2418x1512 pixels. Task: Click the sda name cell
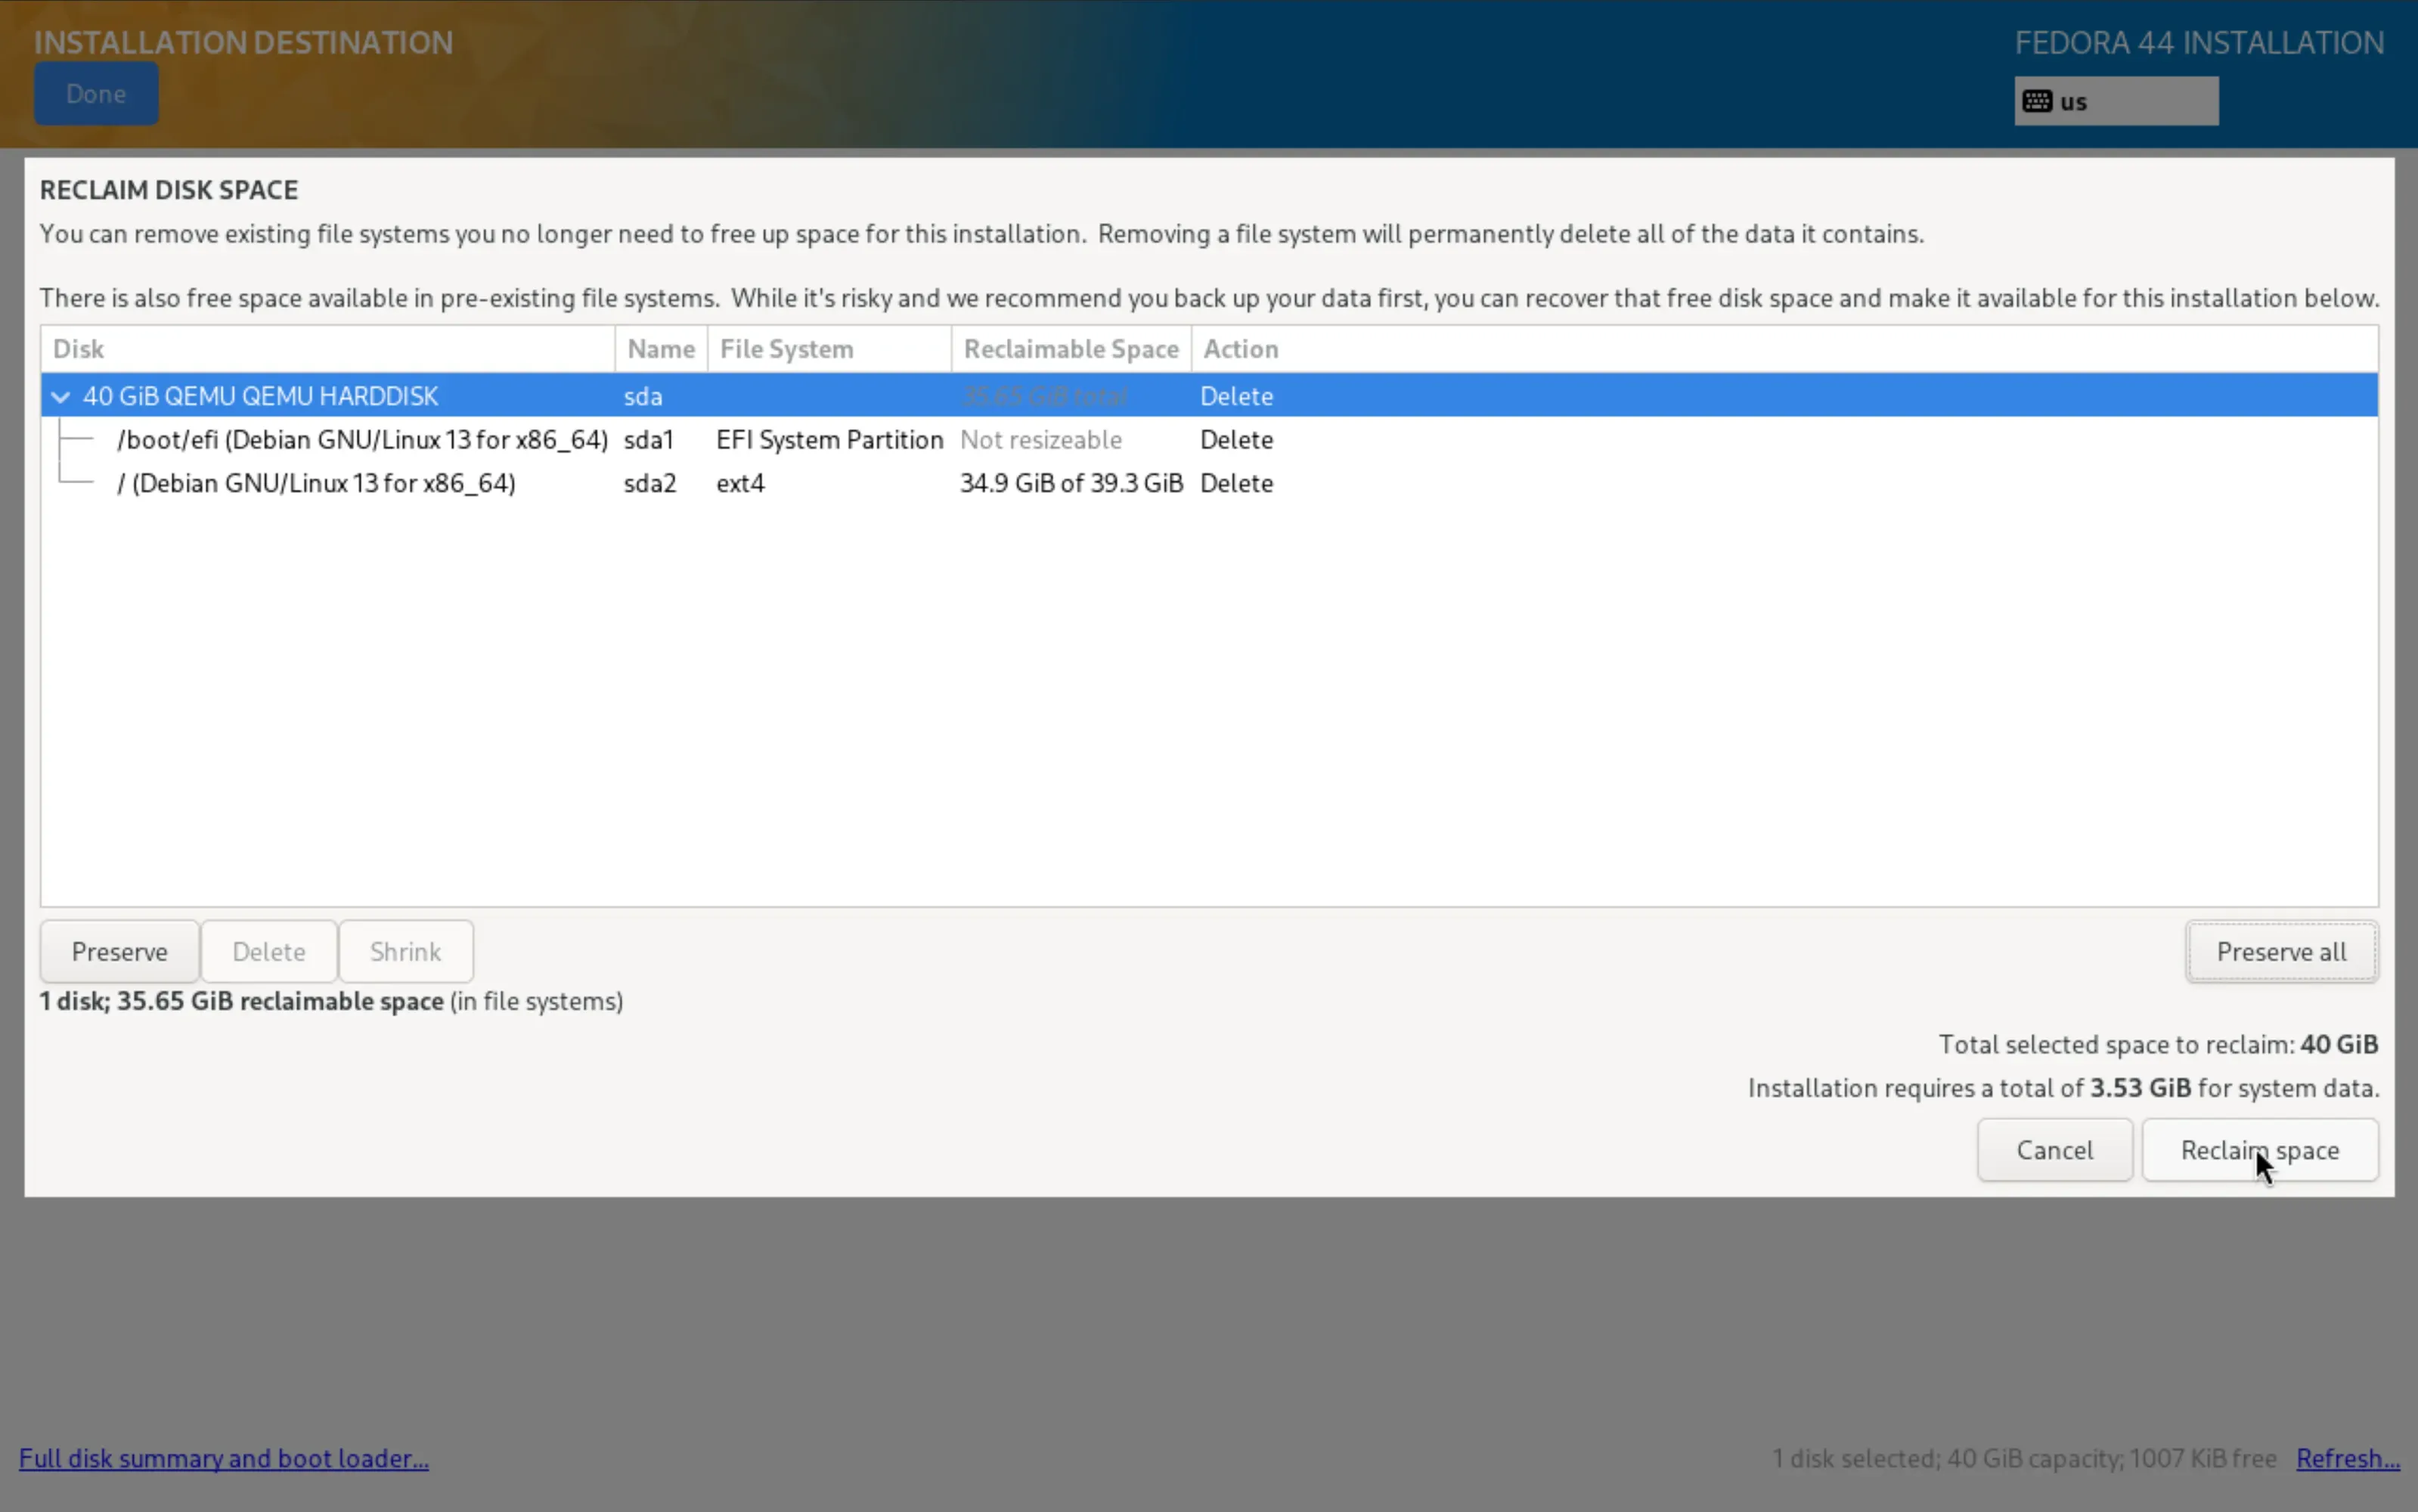(x=643, y=396)
